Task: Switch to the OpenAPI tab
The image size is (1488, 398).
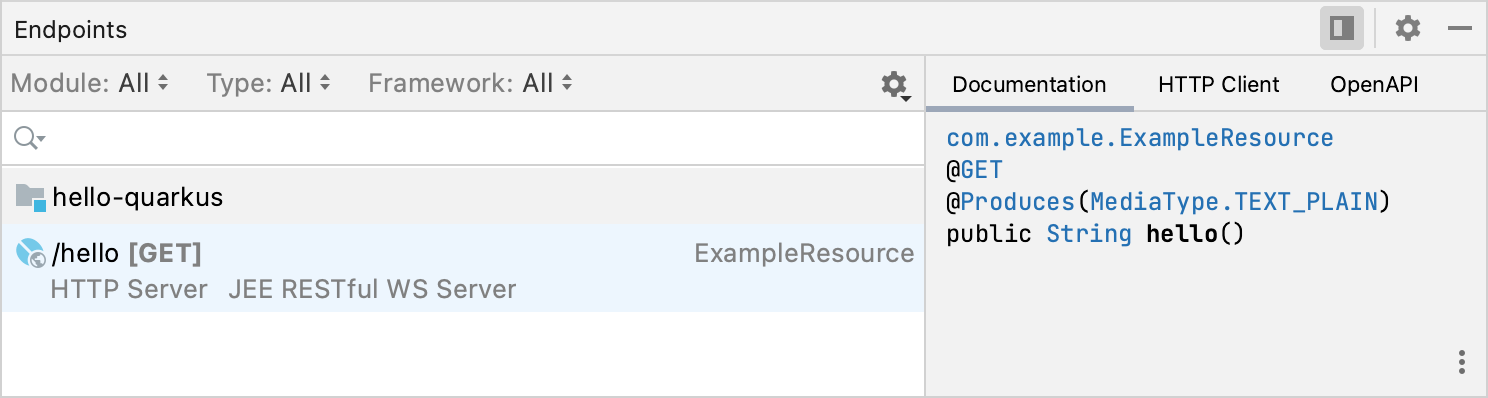Action: [1374, 85]
